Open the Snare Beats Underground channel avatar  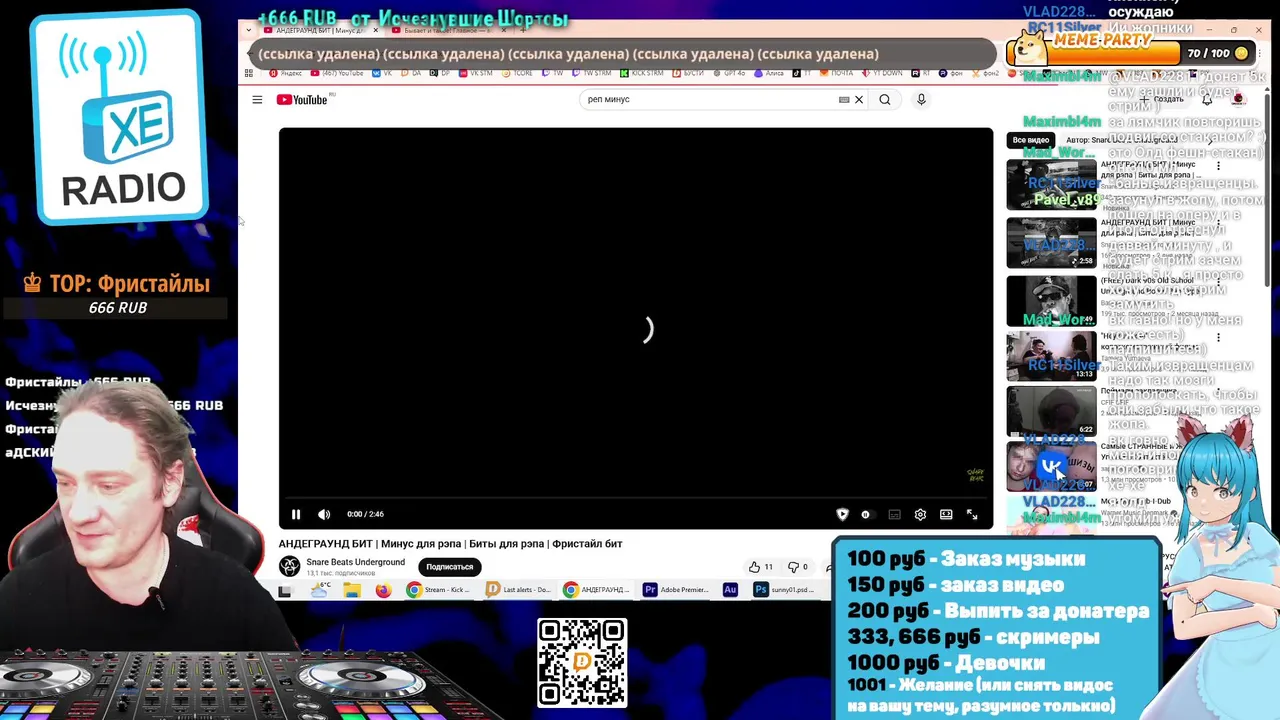pos(290,567)
